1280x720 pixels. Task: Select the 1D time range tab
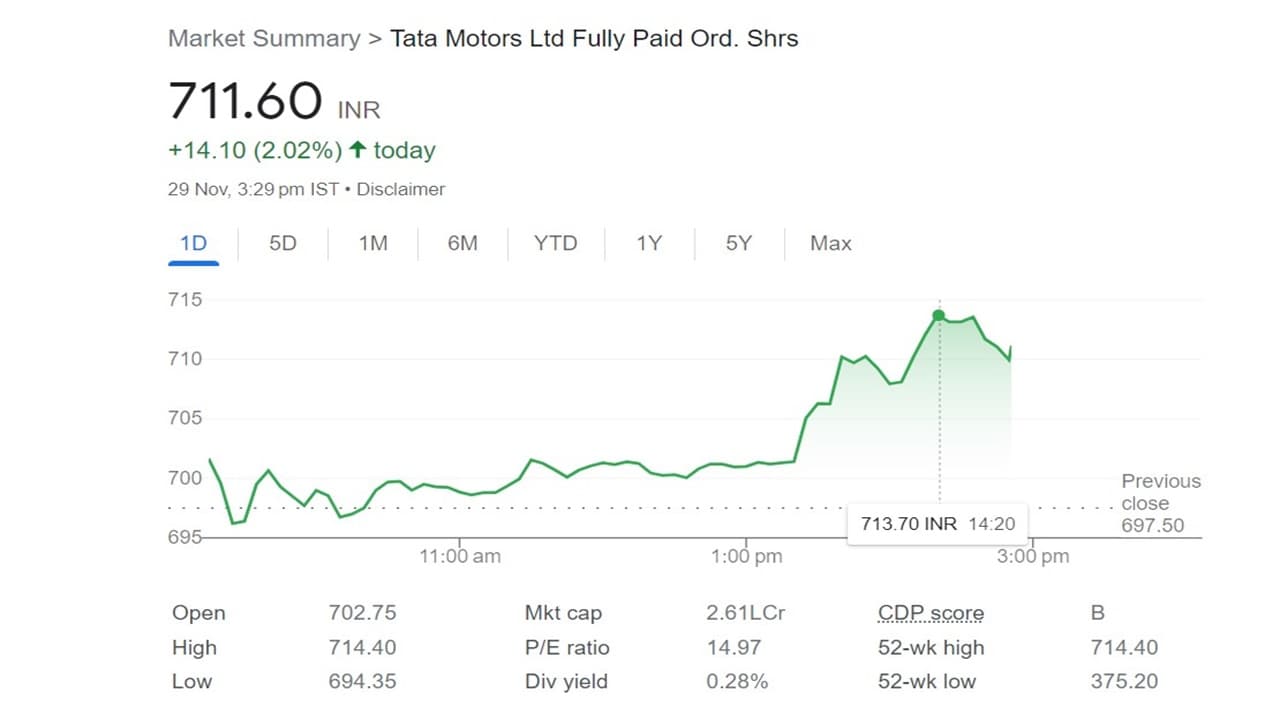193,243
